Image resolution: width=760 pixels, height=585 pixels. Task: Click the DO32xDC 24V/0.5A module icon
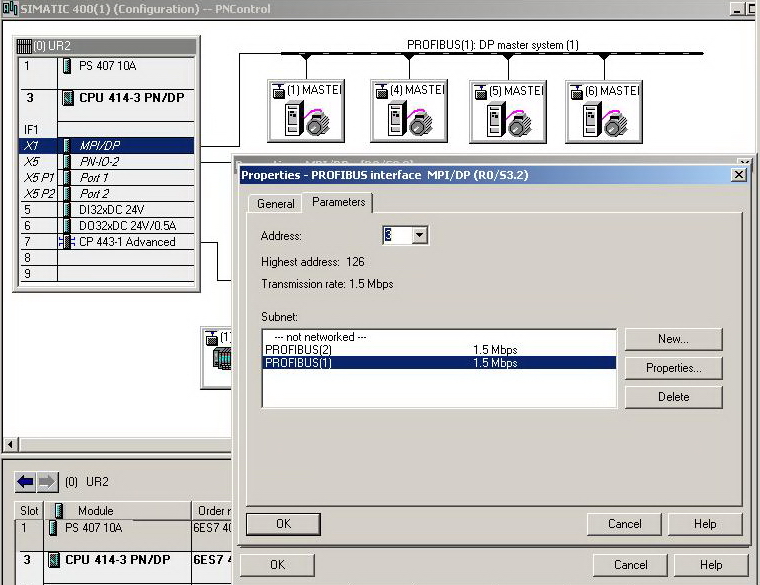67,225
